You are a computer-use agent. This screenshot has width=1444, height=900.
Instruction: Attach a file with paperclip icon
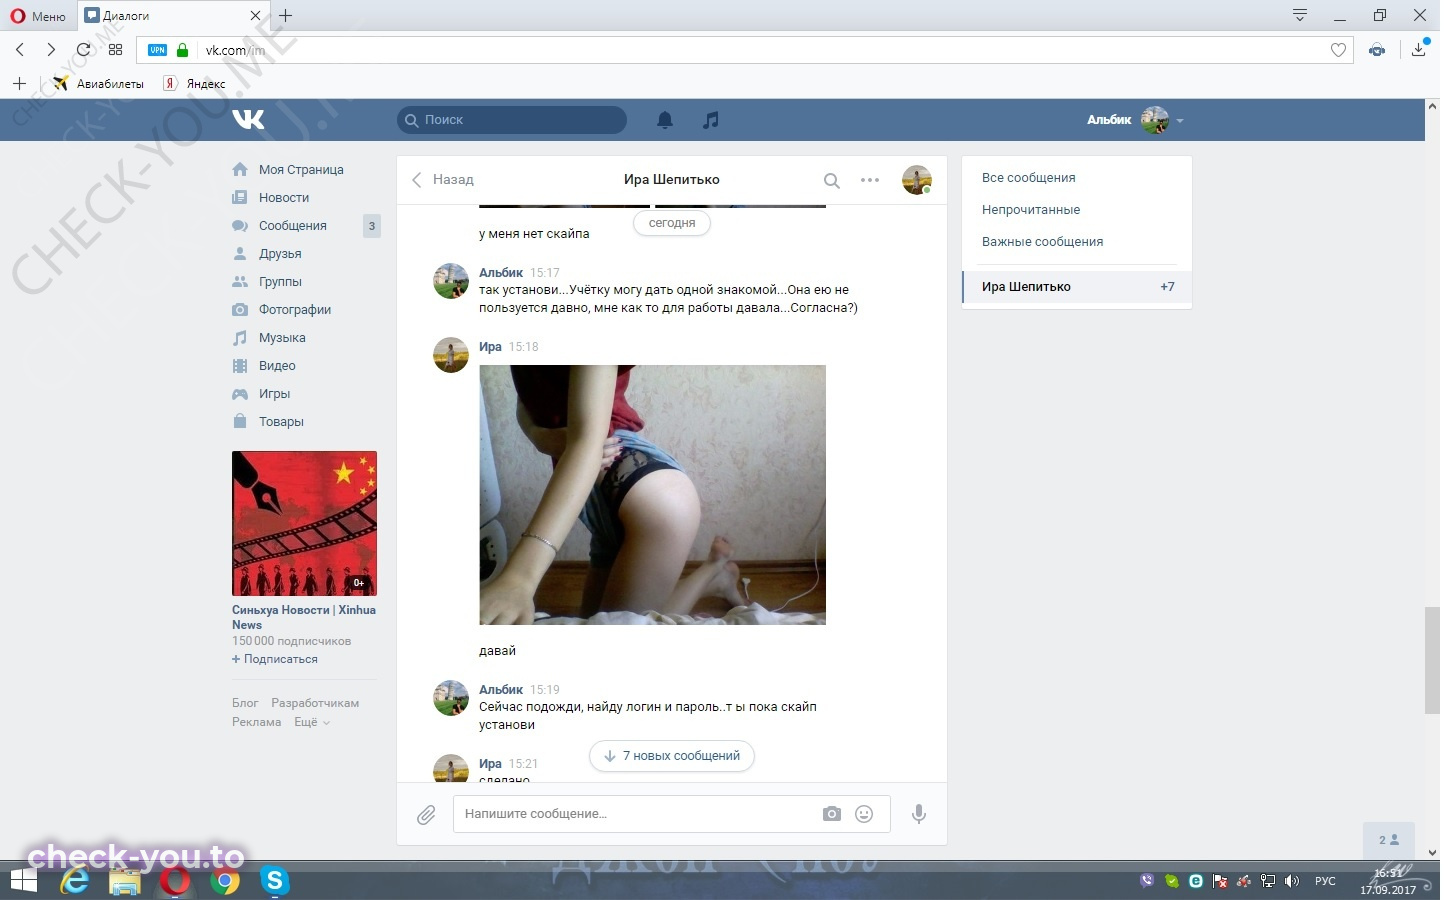click(426, 815)
